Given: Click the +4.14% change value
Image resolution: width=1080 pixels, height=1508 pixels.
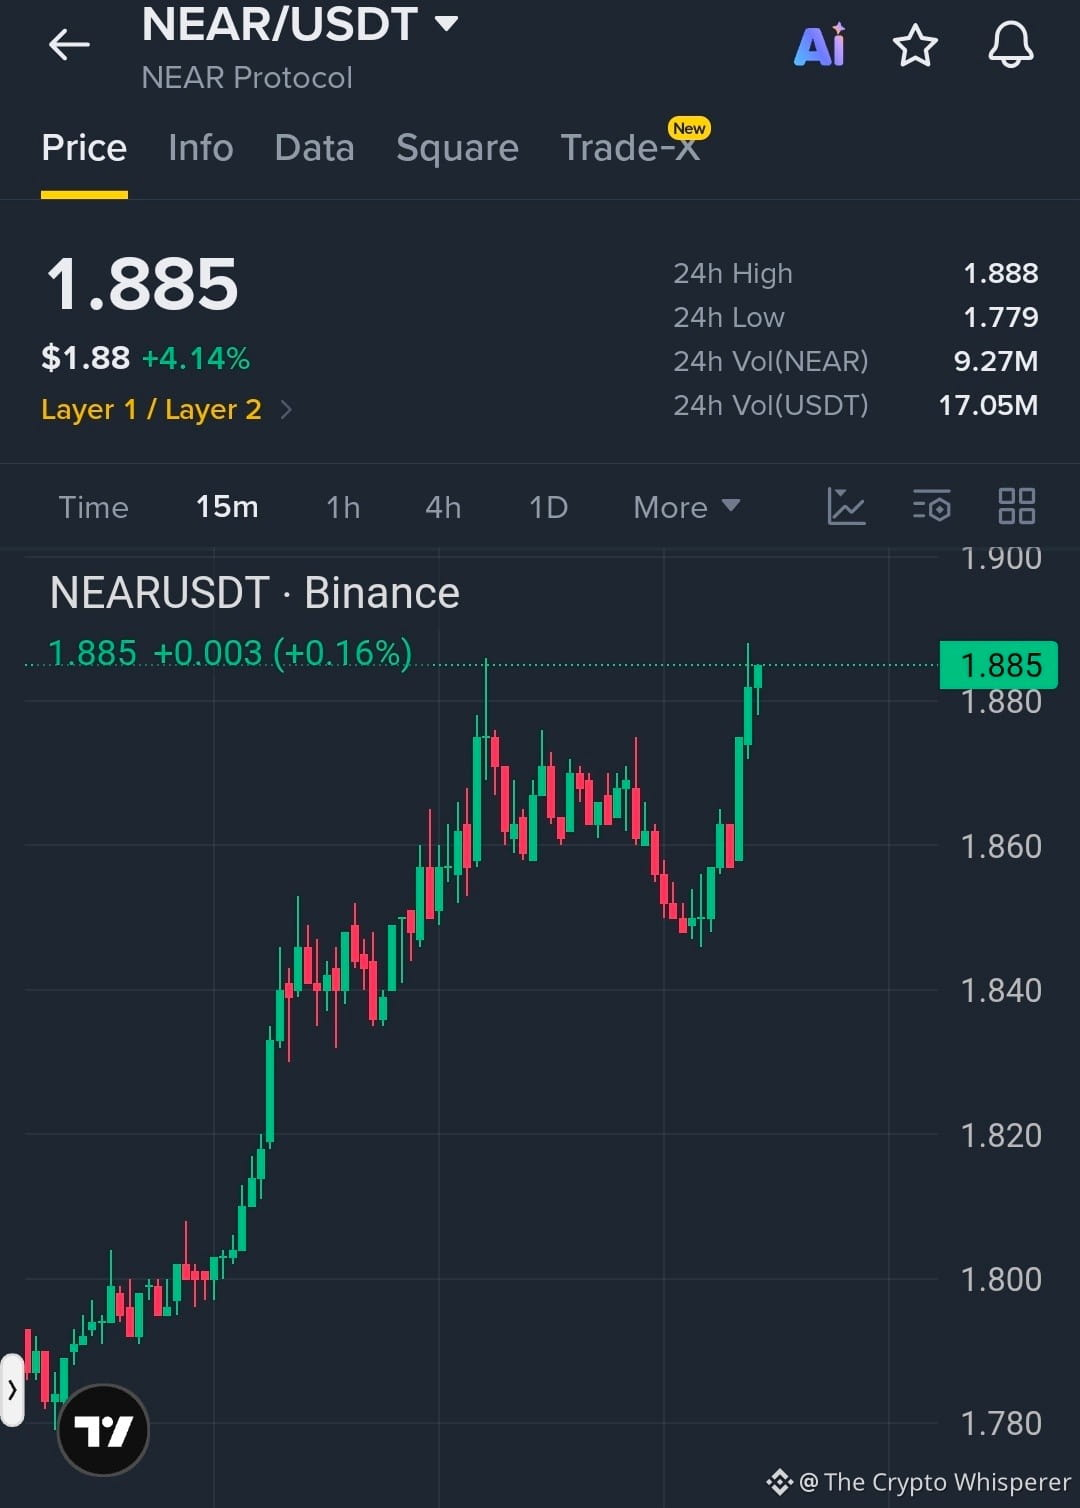Looking at the screenshot, I should click(196, 358).
